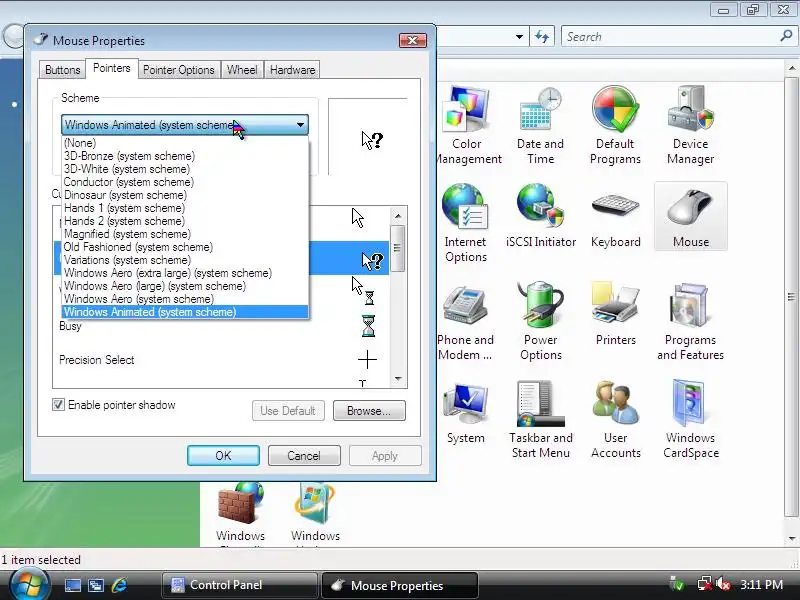
Task: Click the Browse... button
Action: [x=369, y=411]
